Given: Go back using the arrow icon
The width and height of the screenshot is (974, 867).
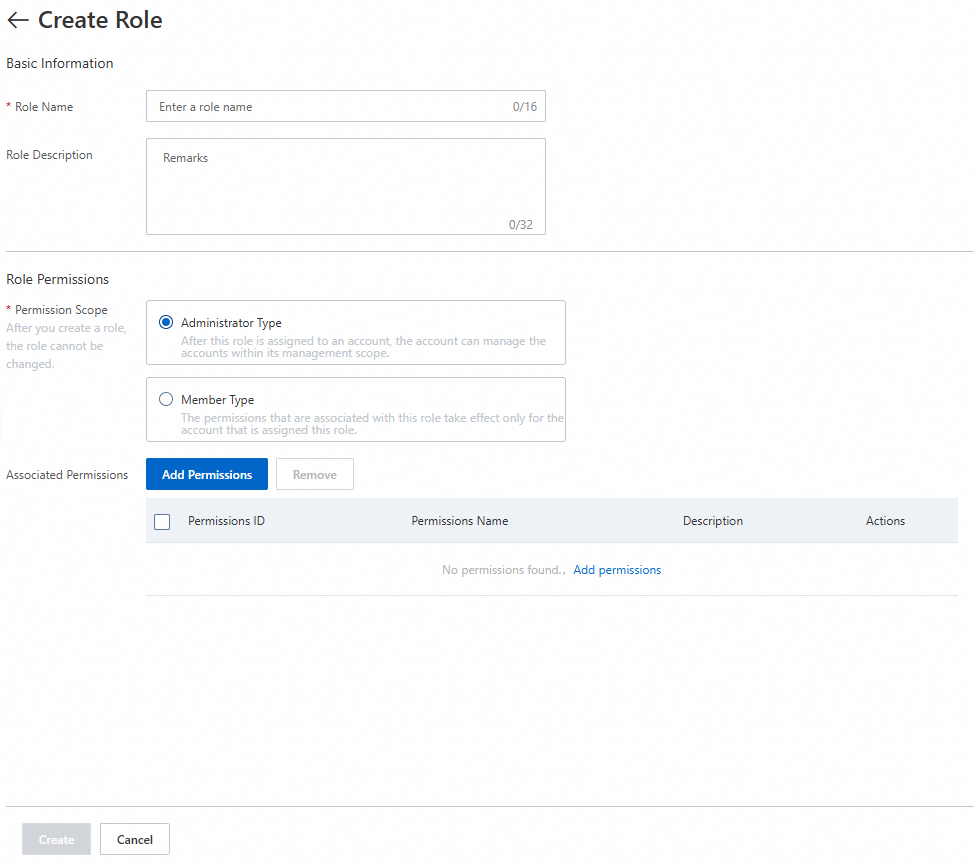Looking at the screenshot, I should click(x=18, y=20).
